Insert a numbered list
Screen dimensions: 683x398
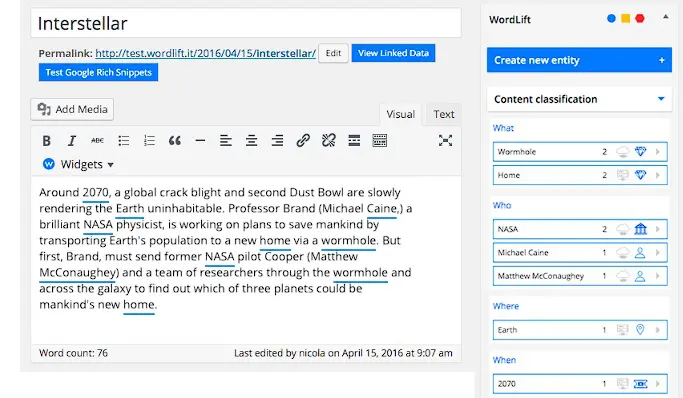click(149, 141)
